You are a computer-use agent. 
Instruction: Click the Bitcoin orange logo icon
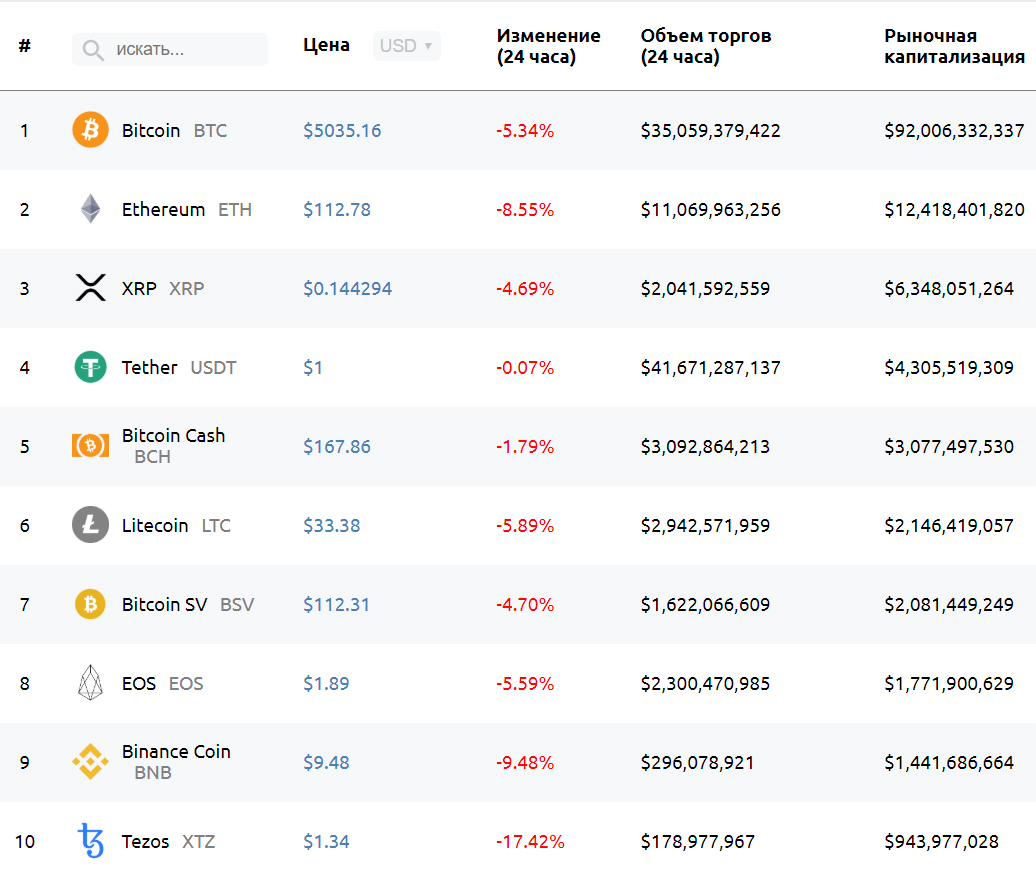(90, 130)
